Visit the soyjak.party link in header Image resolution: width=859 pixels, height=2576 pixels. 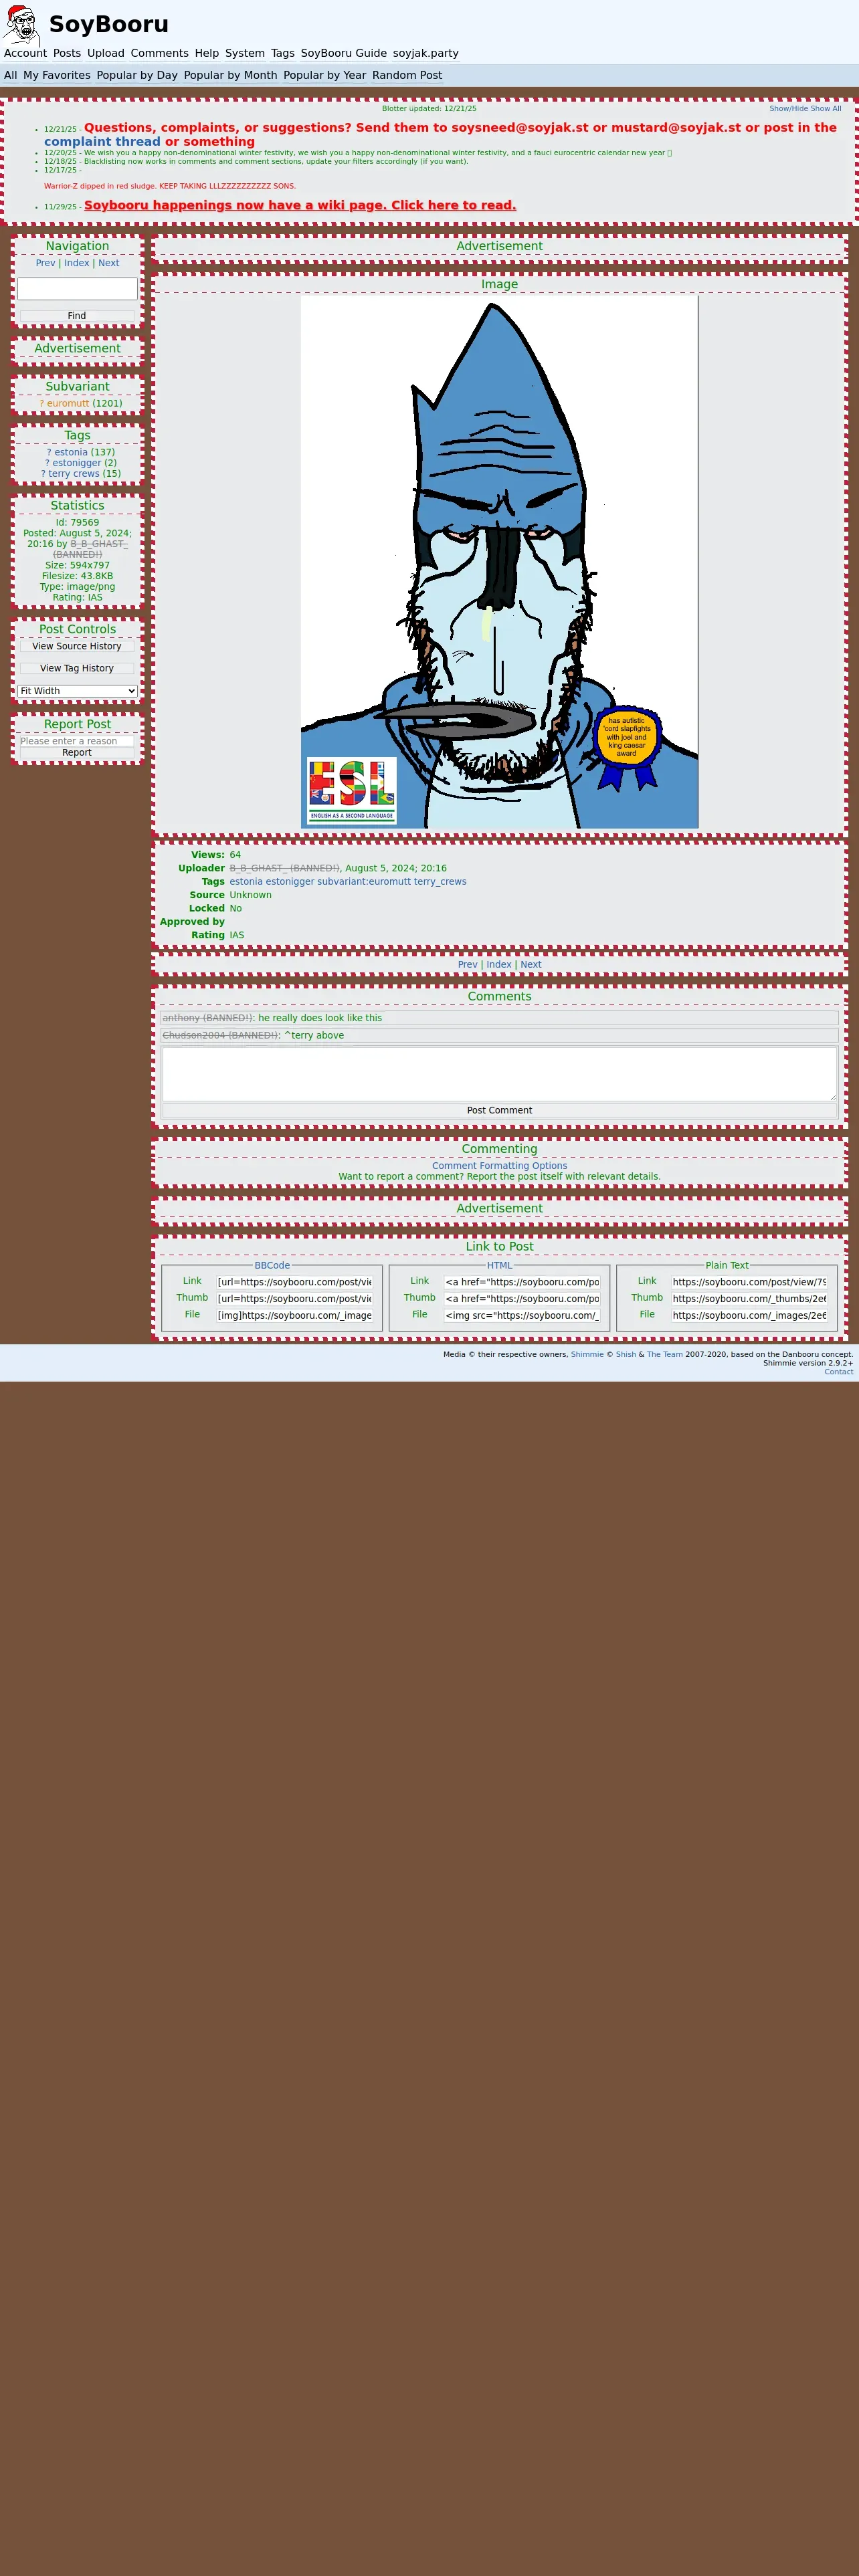click(426, 53)
